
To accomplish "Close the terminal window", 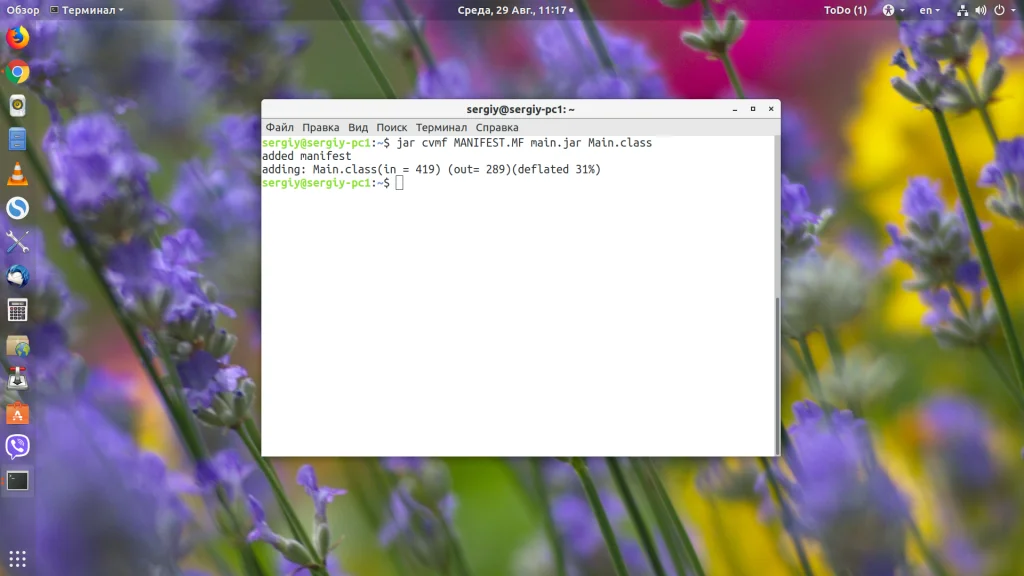I will tap(771, 109).
